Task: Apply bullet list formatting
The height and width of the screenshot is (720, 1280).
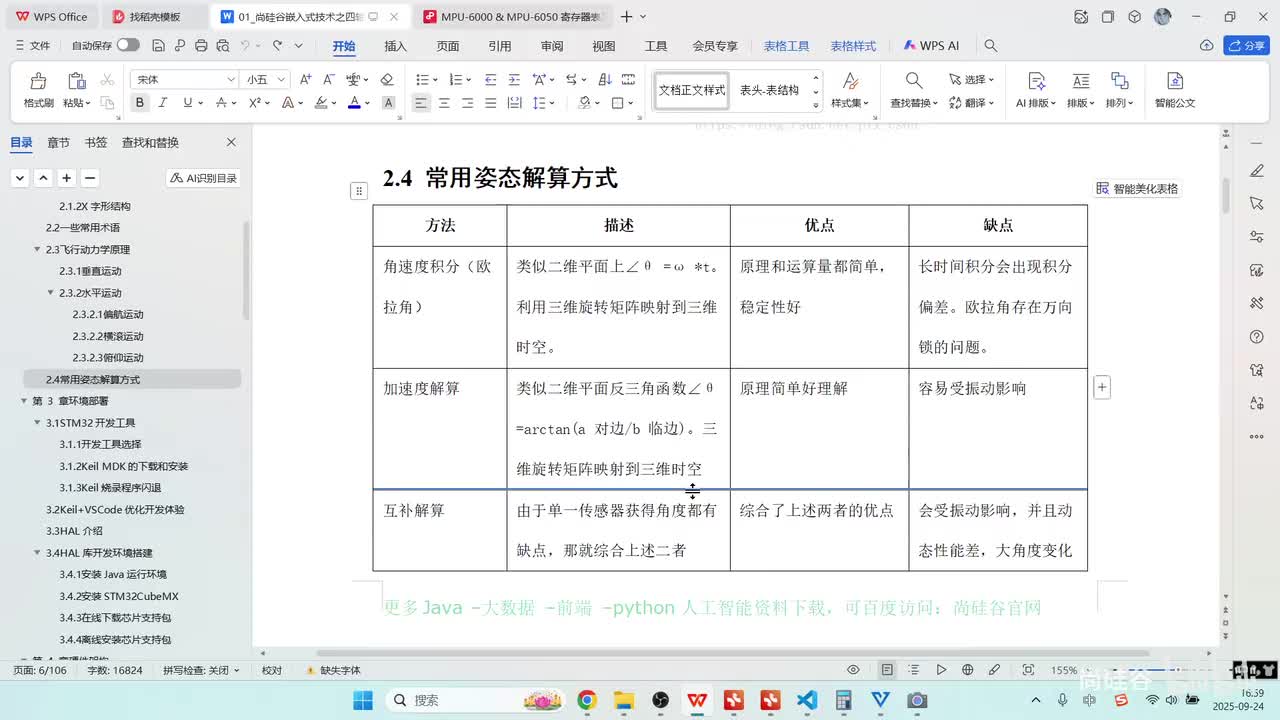Action: point(422,79)
